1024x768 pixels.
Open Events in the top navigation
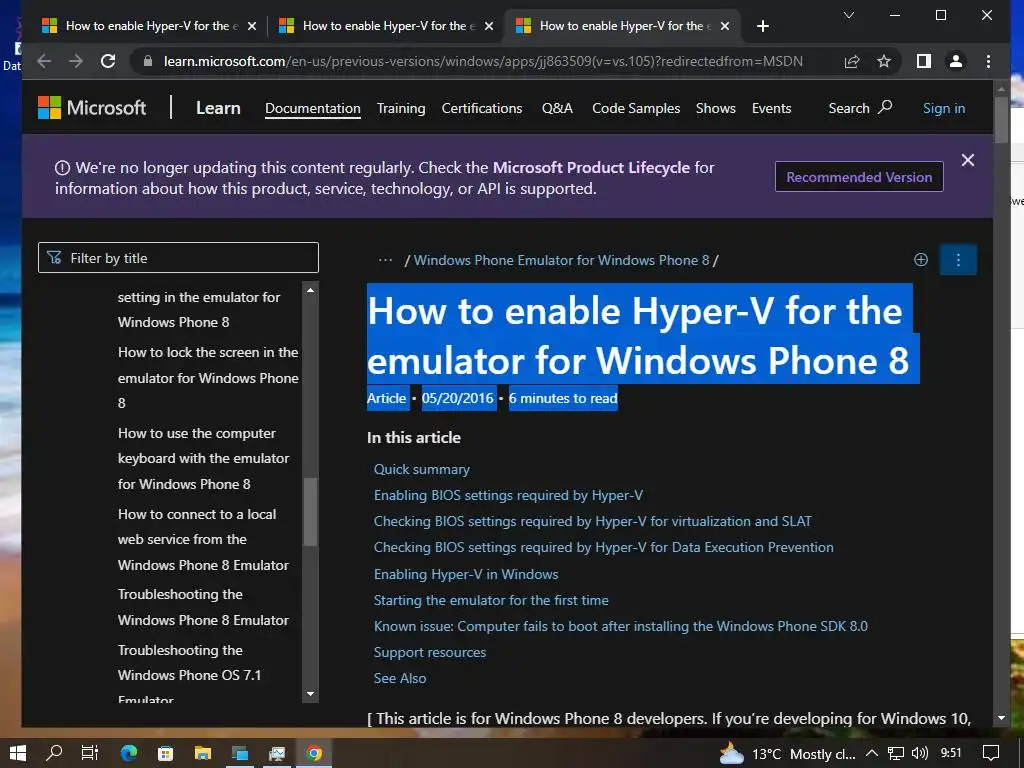point(771,108)
